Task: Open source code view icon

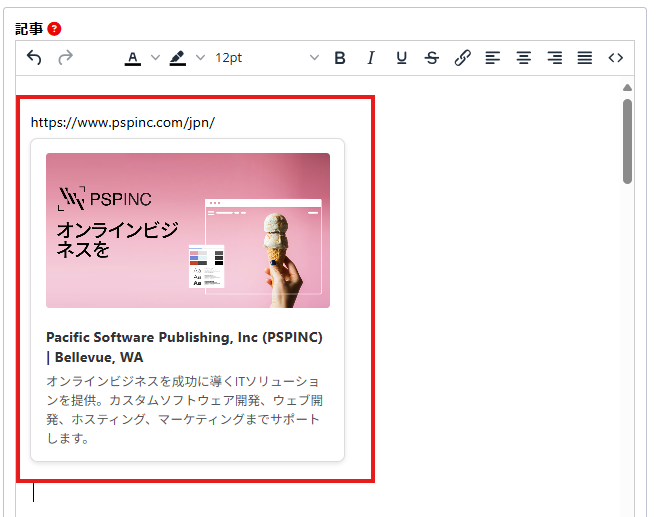Action: click(615, 58)
